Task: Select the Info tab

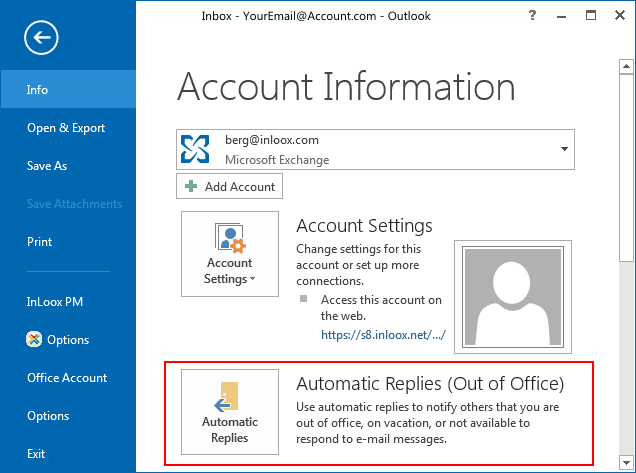Action: [68, 89]
